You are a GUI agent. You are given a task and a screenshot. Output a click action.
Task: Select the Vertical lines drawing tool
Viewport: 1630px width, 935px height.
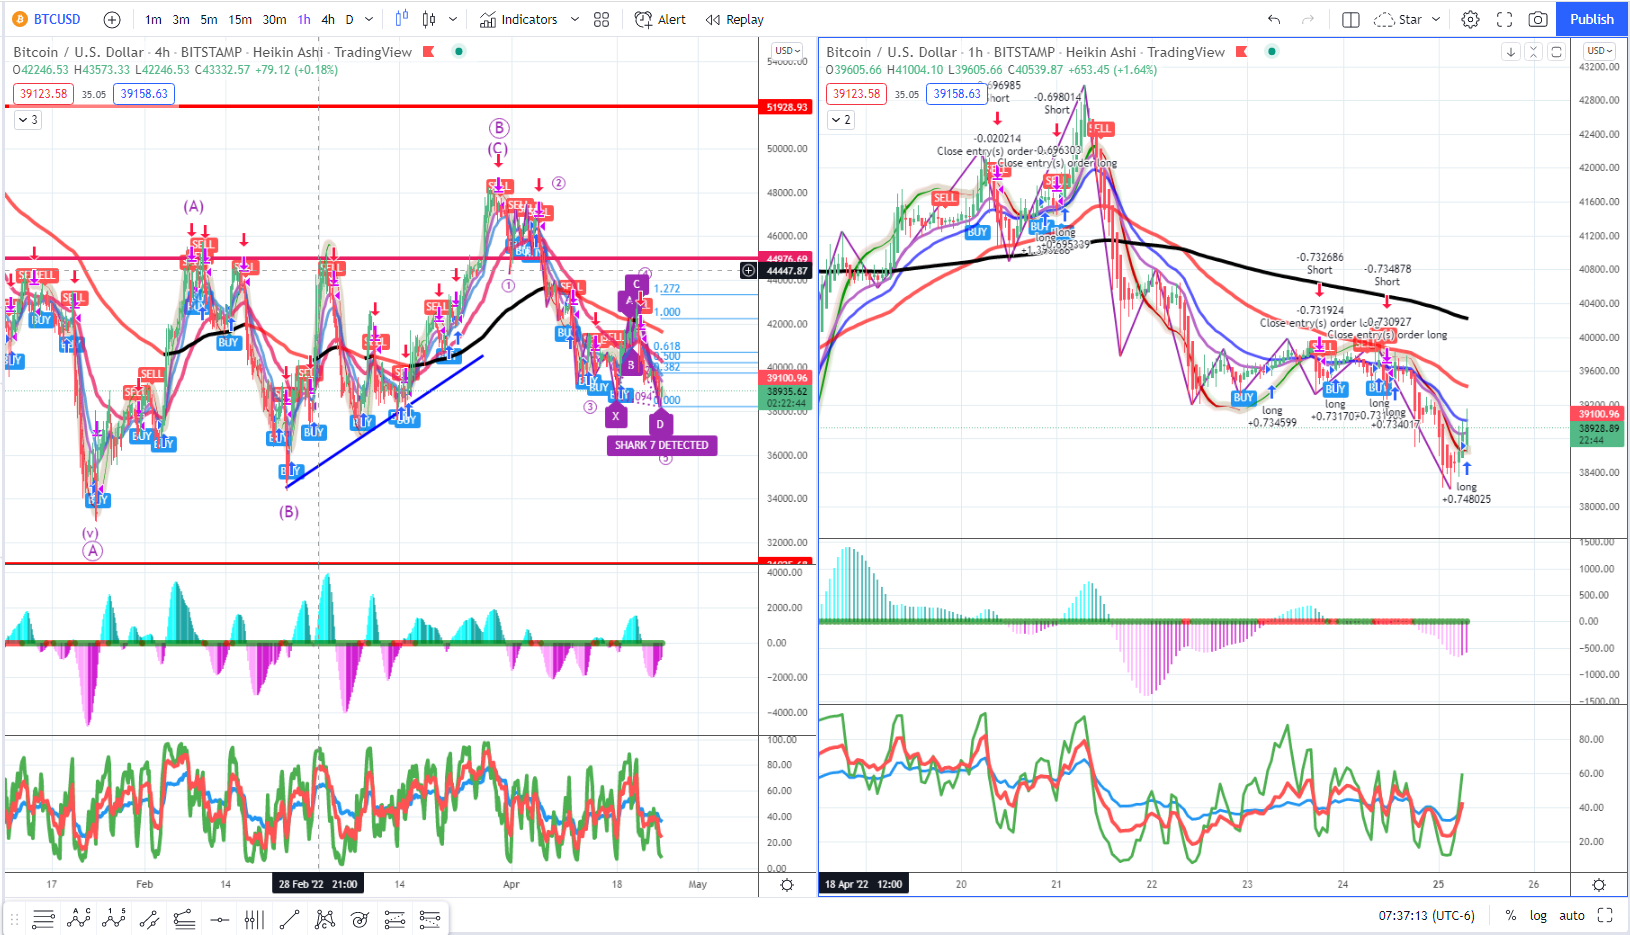coord(255,919)
